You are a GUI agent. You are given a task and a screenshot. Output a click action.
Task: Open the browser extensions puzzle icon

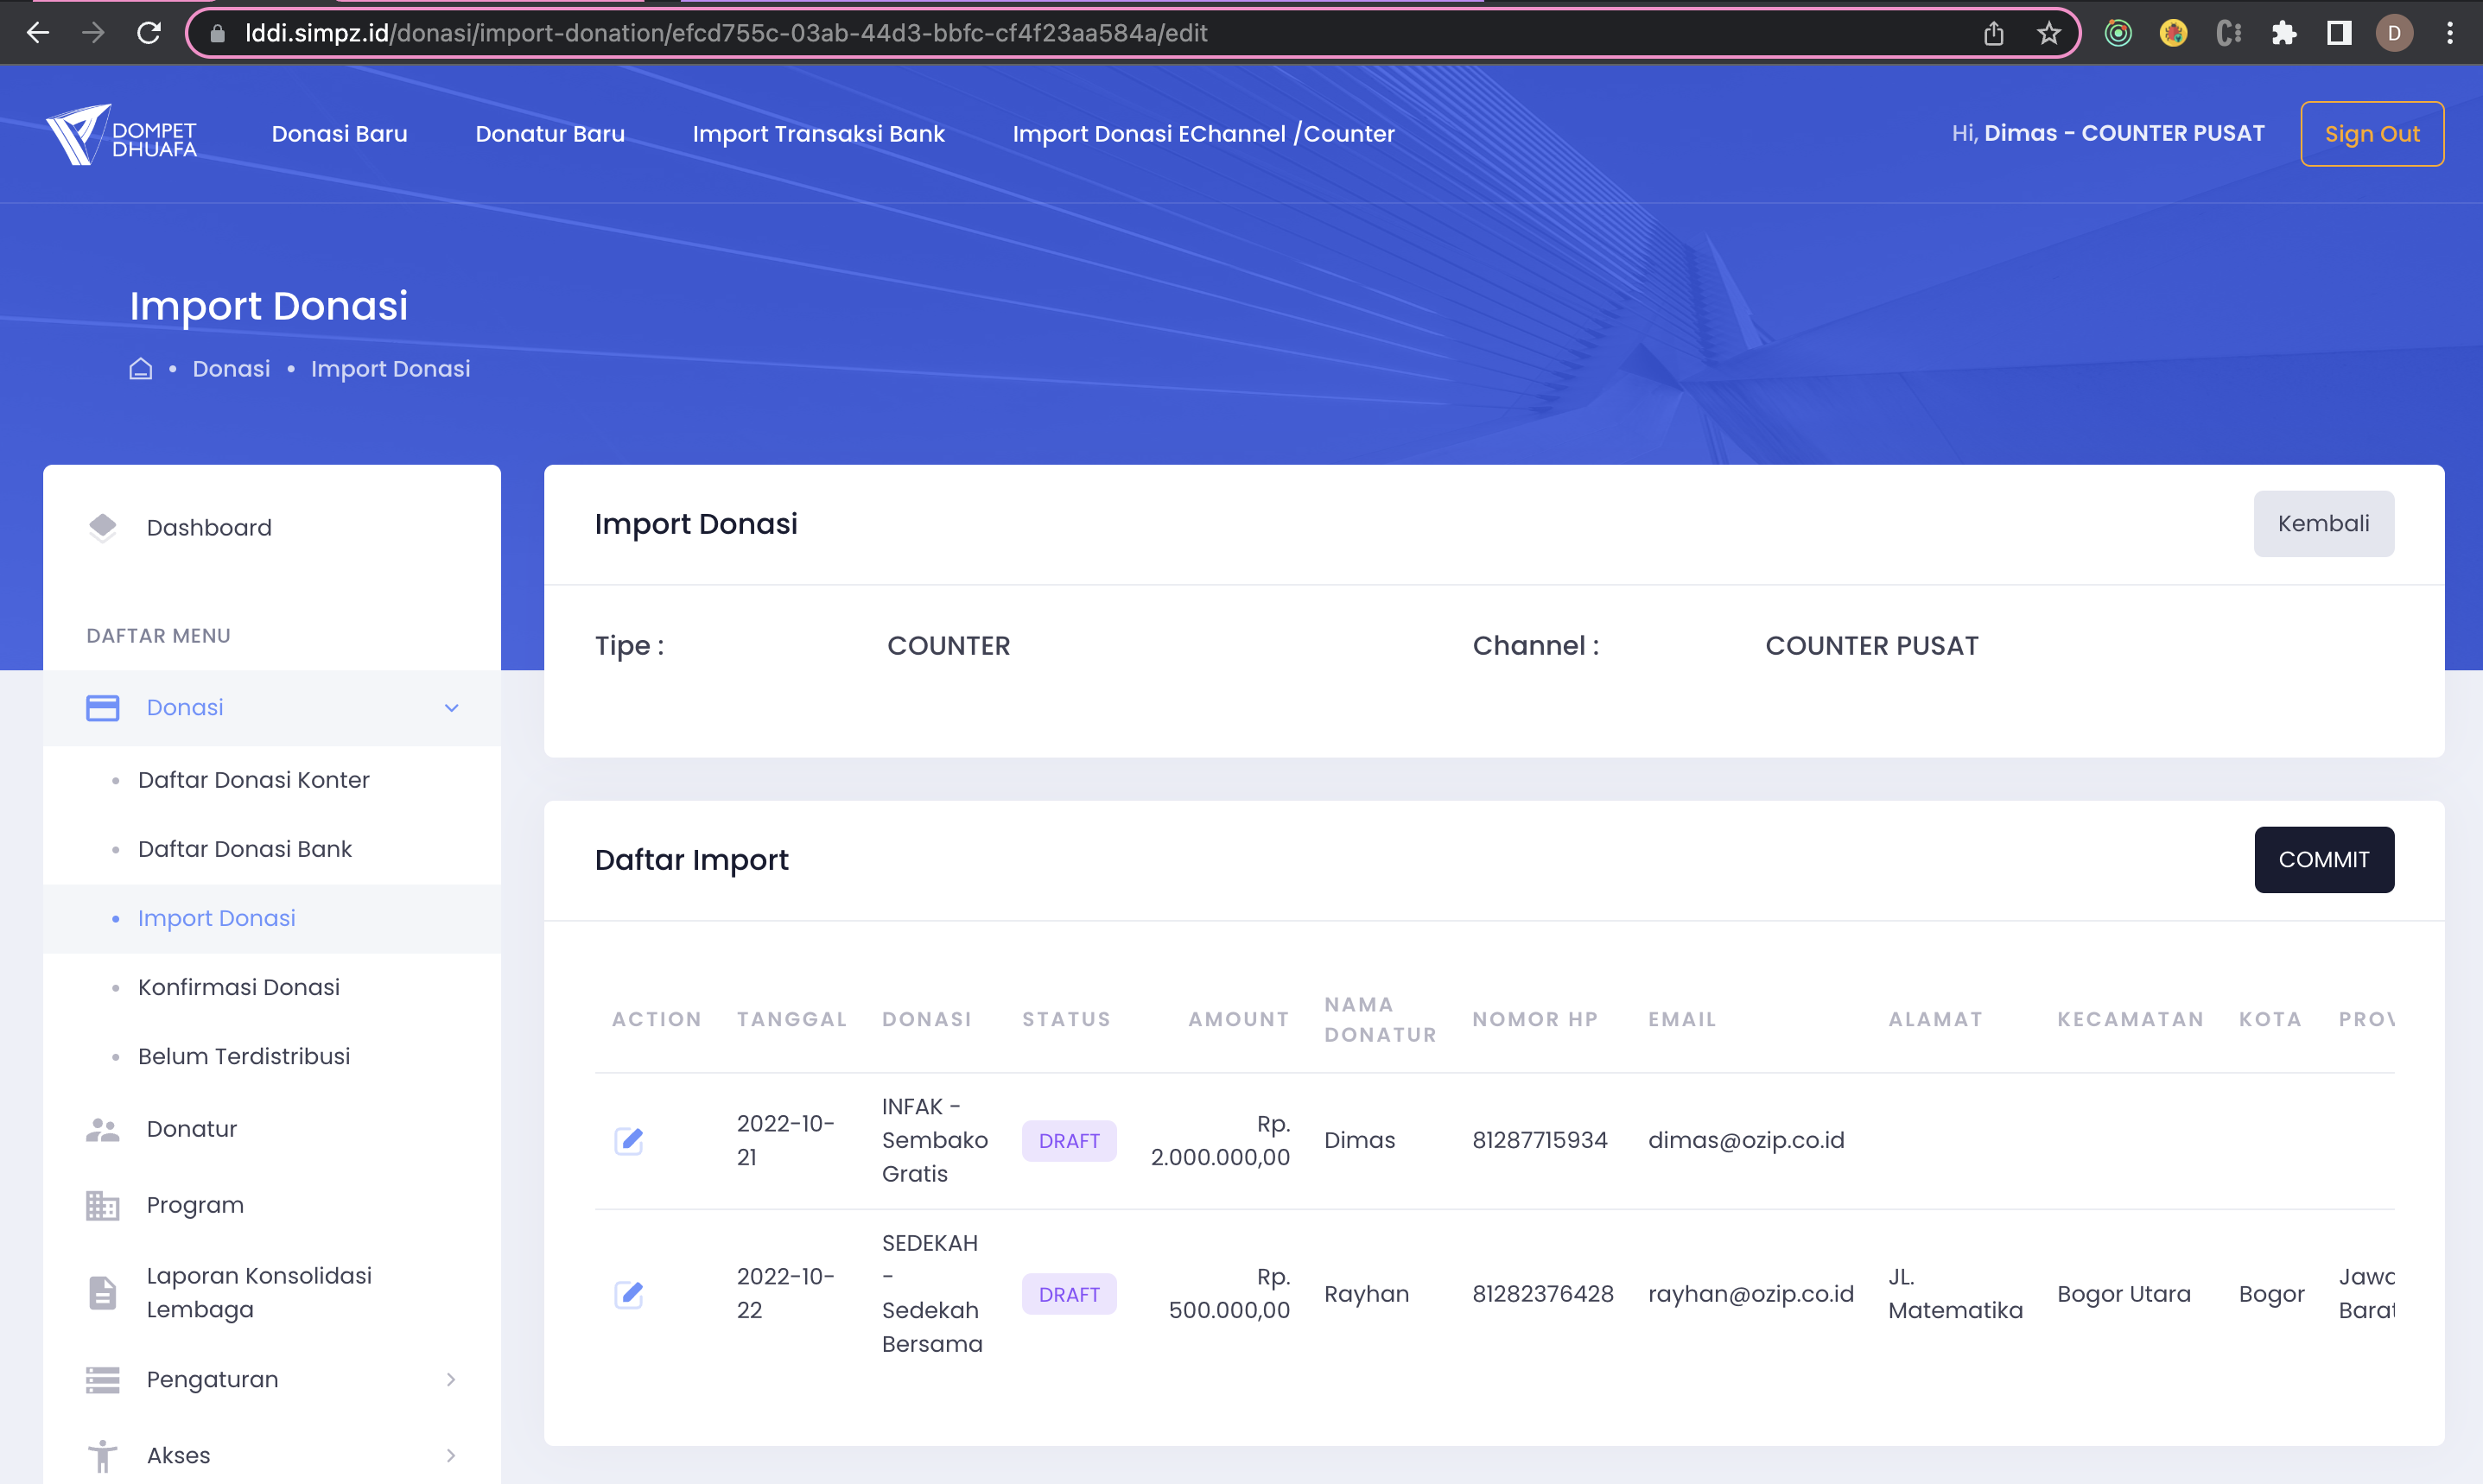point(2284,33)
